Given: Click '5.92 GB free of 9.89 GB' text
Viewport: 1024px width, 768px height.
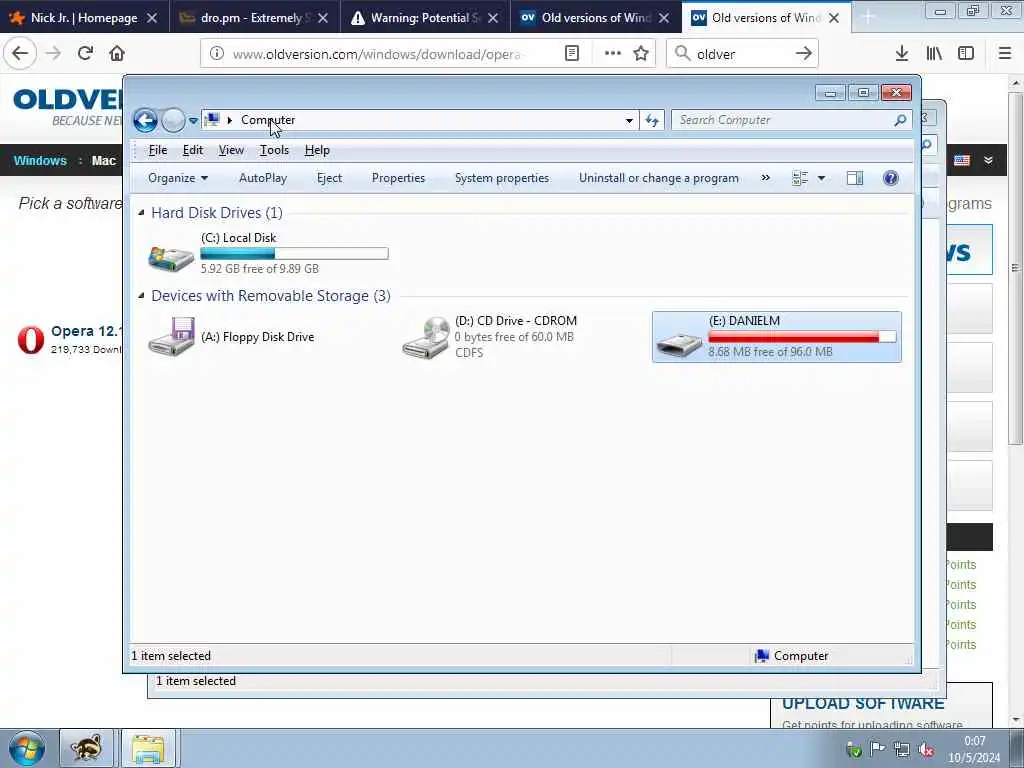Looking at the screenshot, I should [260, 268].
